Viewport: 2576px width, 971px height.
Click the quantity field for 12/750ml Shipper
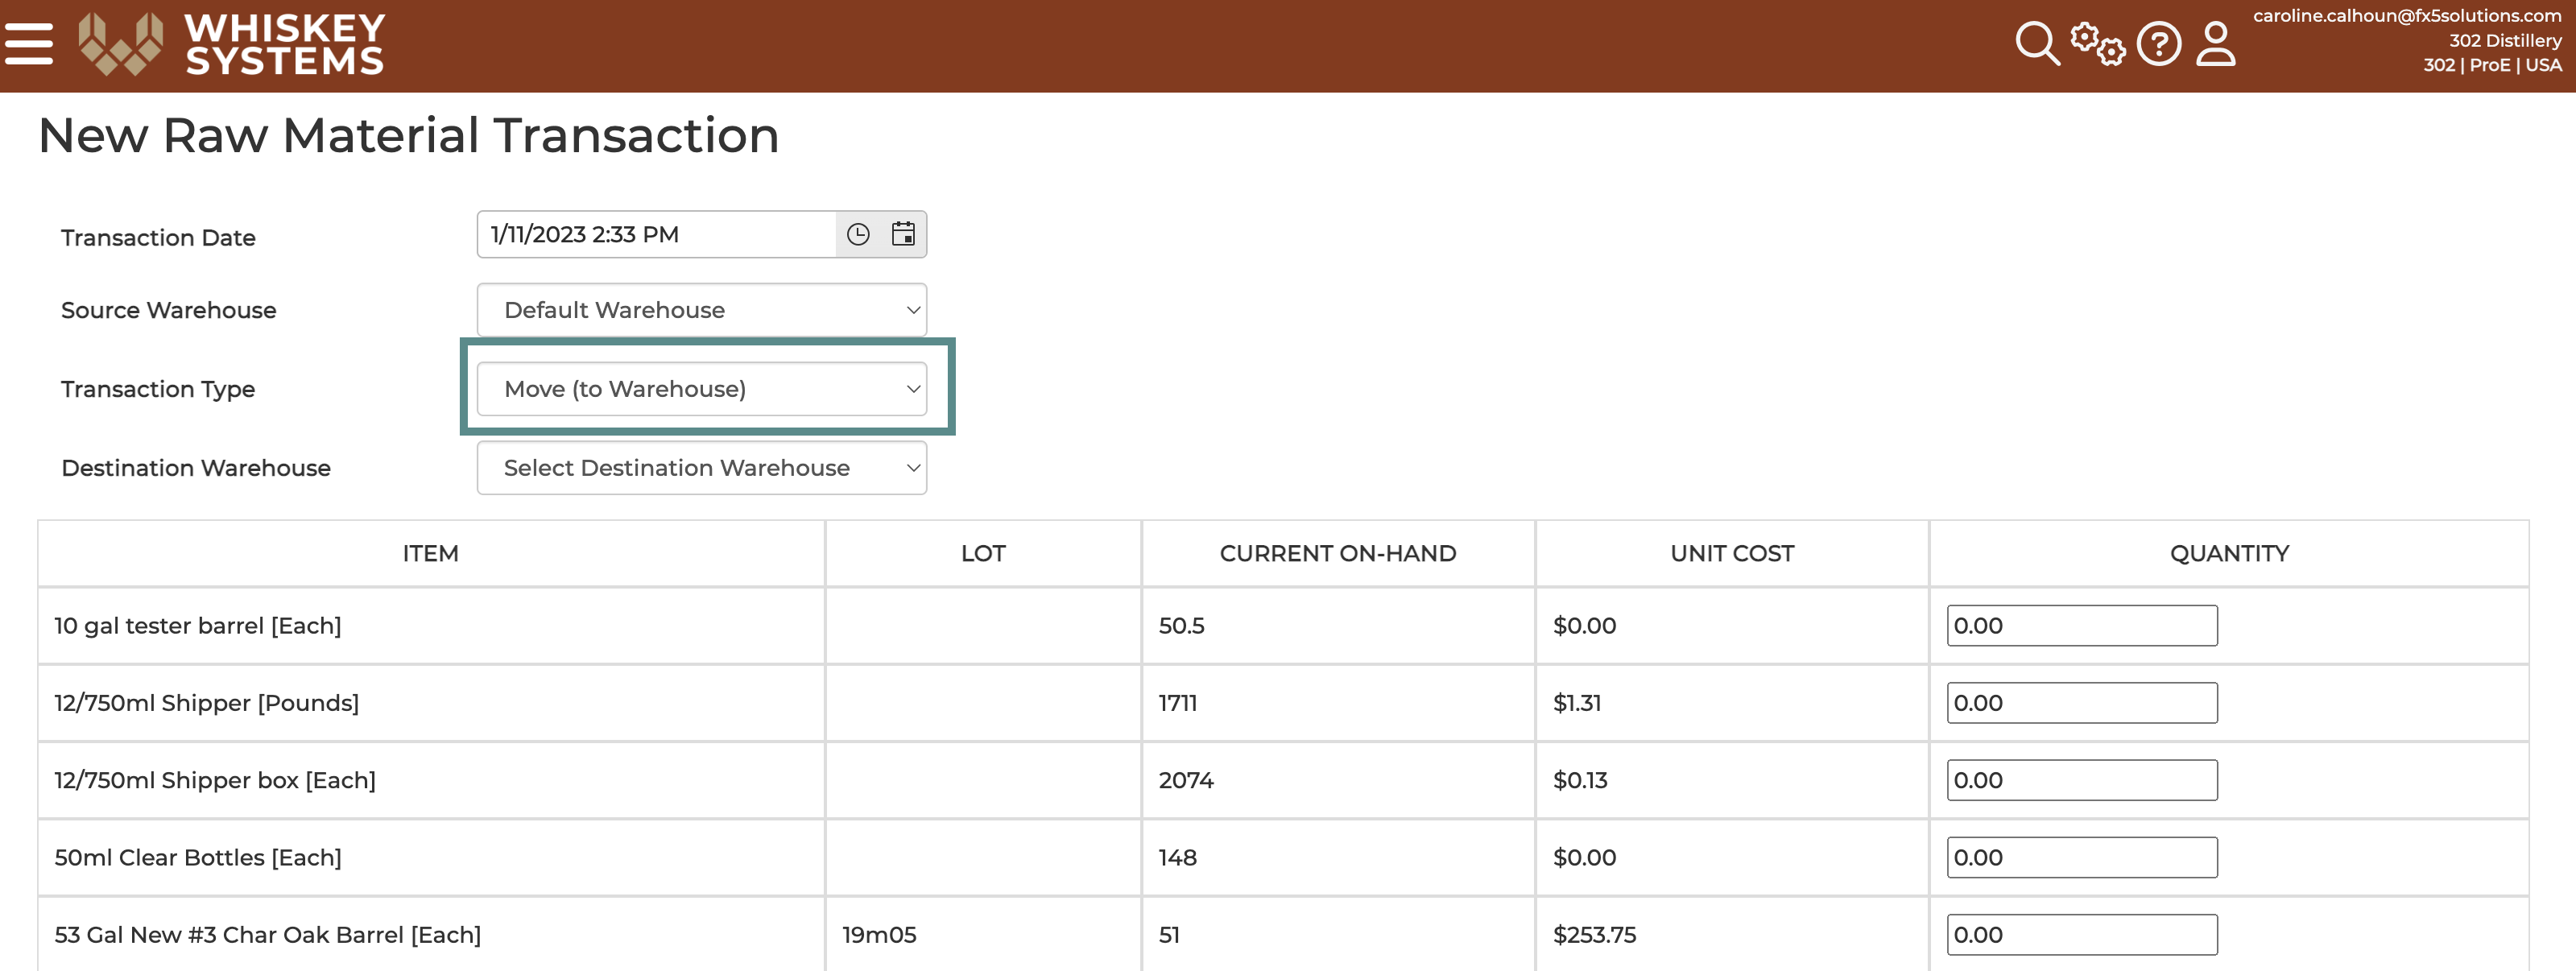point(2082,702)
